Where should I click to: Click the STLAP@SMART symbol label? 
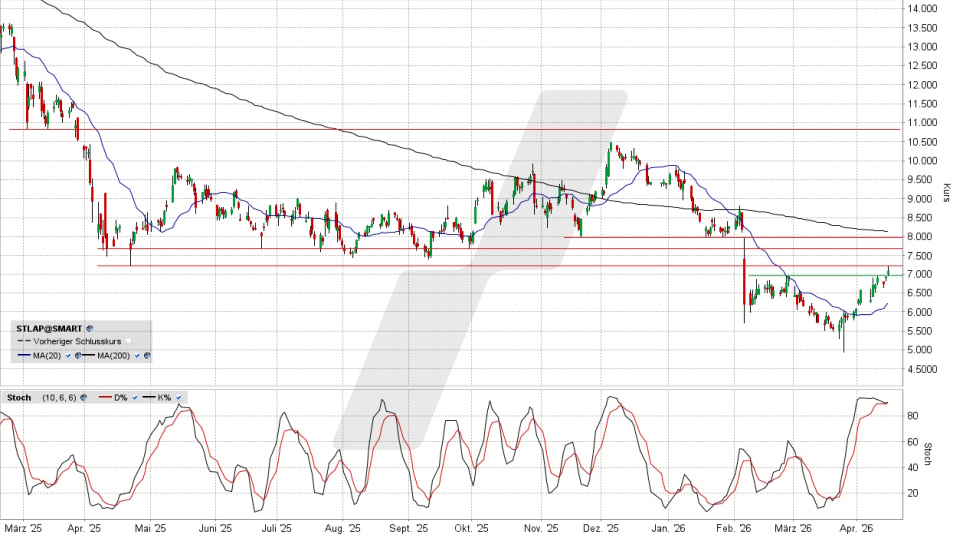tap(49, 329)
